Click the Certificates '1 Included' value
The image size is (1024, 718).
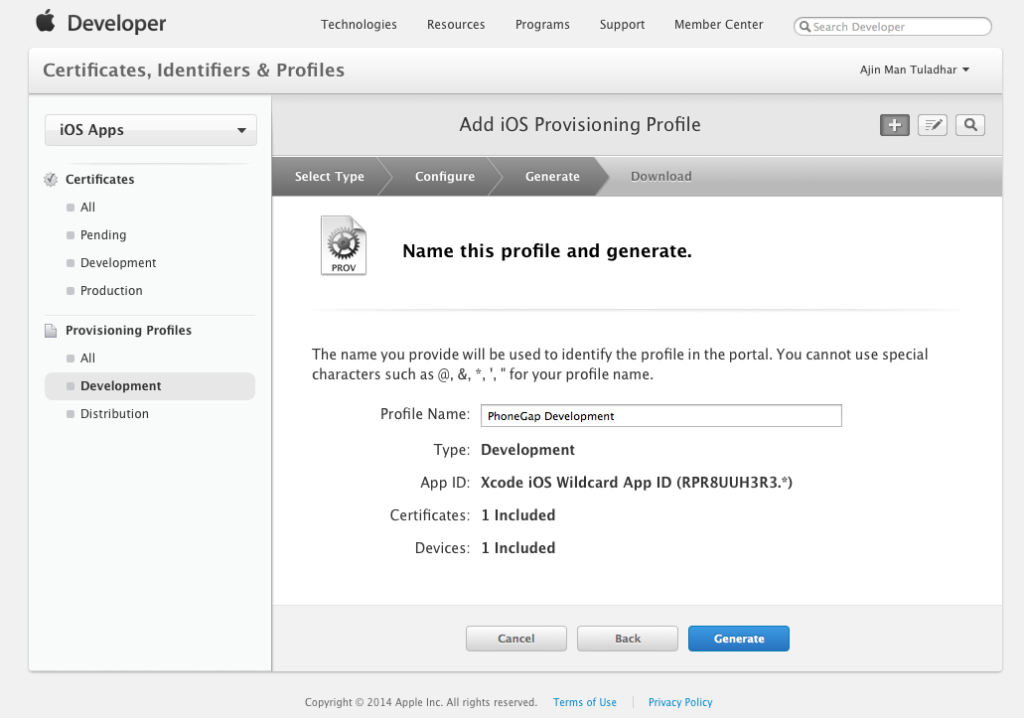pyautogui.click(x=518, y=515)
